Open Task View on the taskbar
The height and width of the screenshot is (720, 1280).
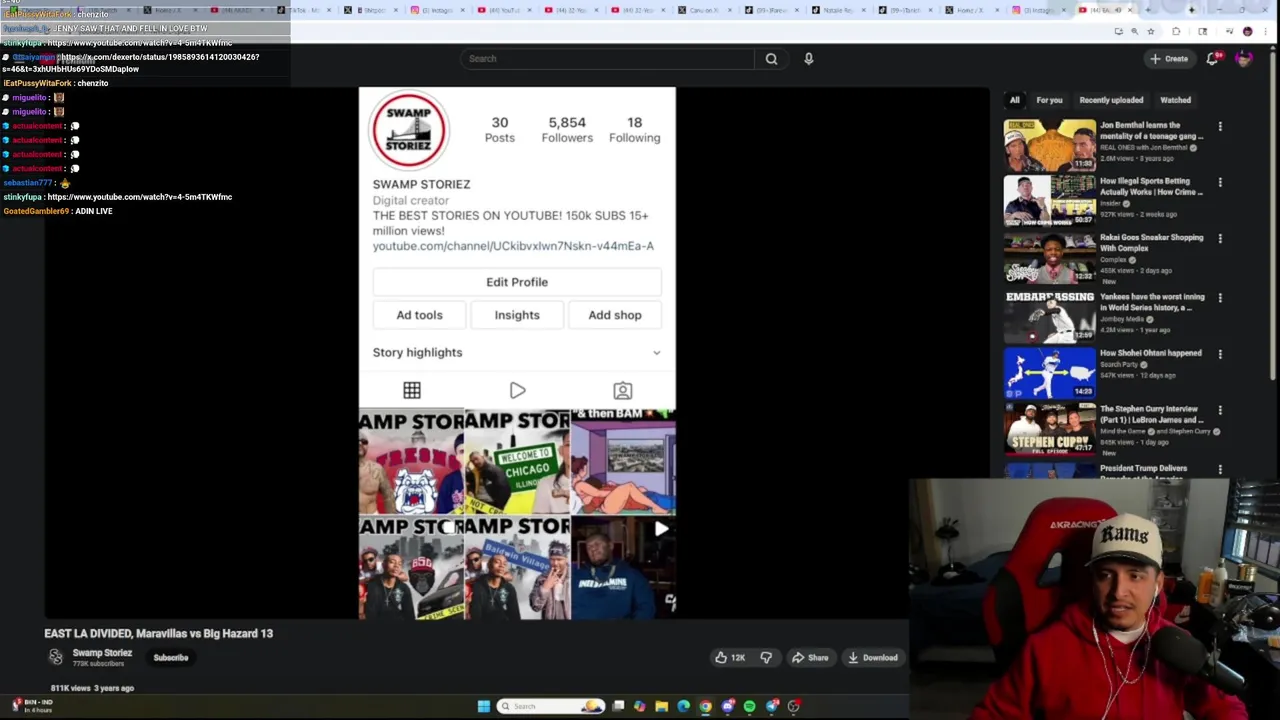coord(618,706)
